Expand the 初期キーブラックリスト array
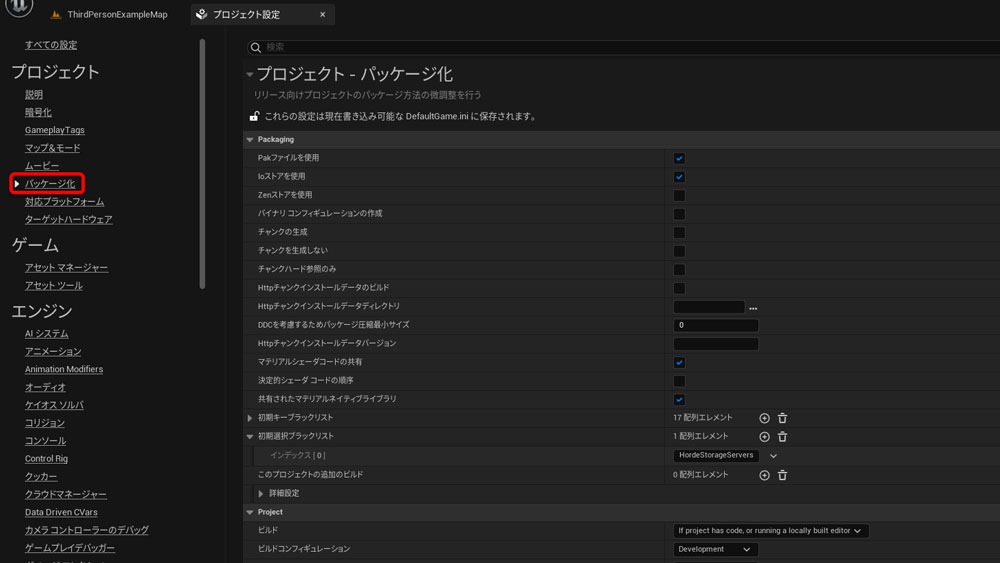The width and height of the screenshot is (1000, 563). point(250,418)
